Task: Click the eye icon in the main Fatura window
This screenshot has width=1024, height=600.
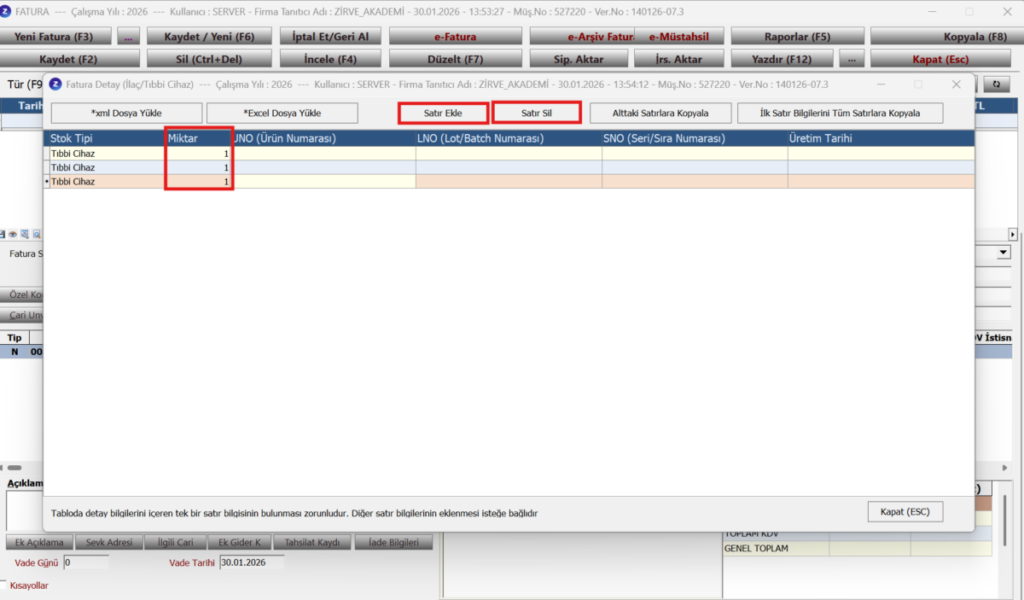Action: pyautogui.click(x=13, y=234)
